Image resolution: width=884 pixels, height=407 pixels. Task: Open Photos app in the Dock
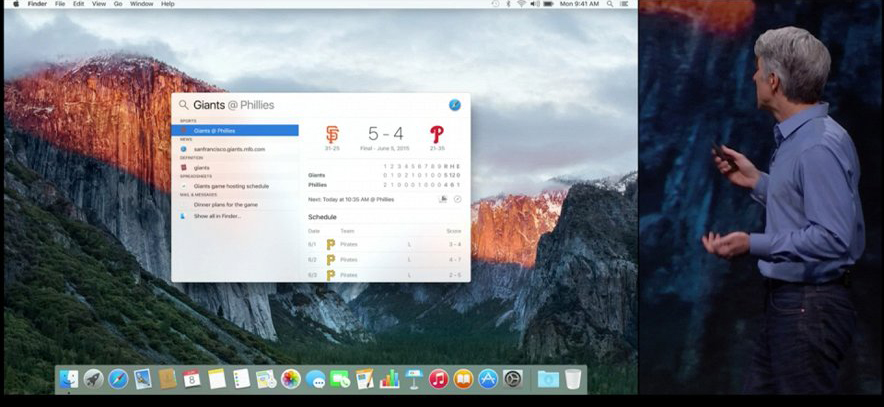click(x=291, y=379)
